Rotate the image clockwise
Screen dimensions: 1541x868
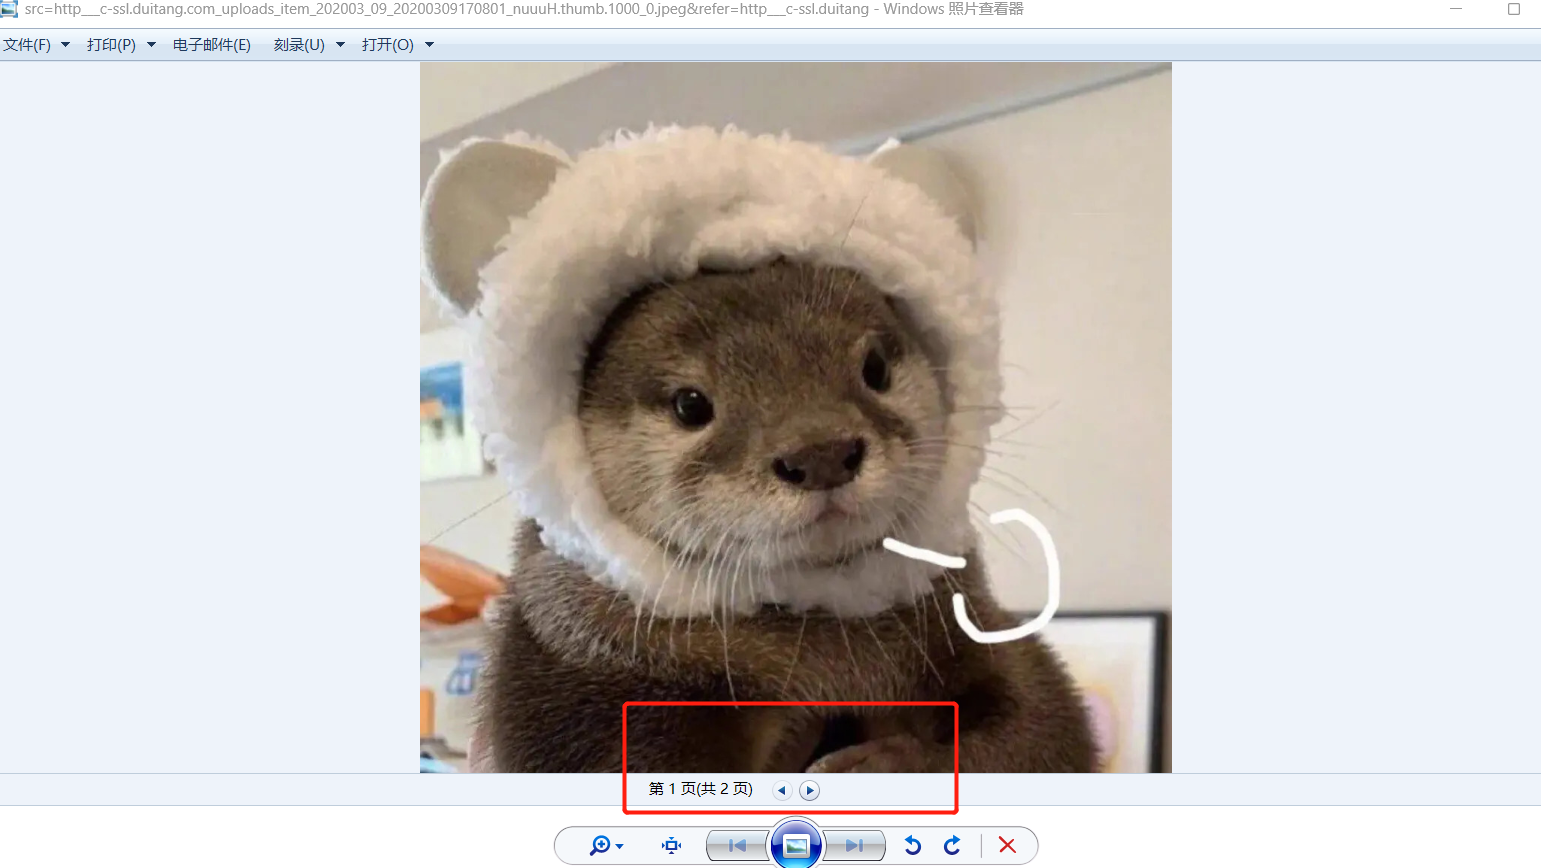[952, 846]
